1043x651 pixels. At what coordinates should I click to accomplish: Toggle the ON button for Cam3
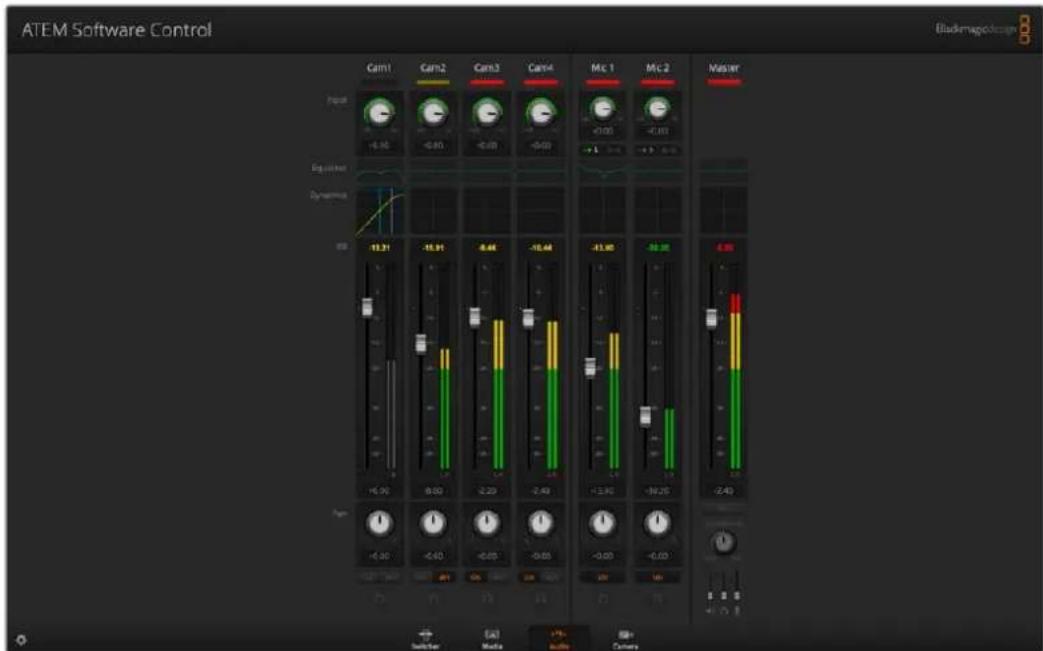(x=476, y=577)
